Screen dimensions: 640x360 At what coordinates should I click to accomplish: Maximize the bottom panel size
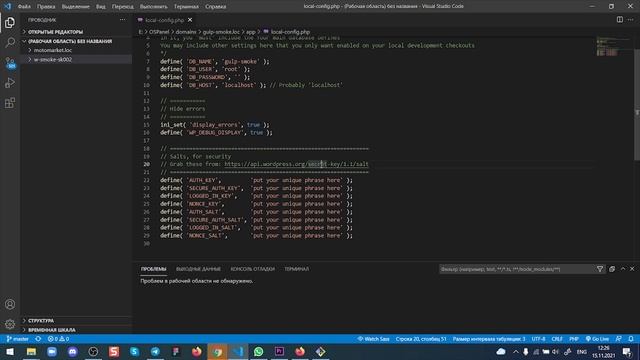click(623, 269)
